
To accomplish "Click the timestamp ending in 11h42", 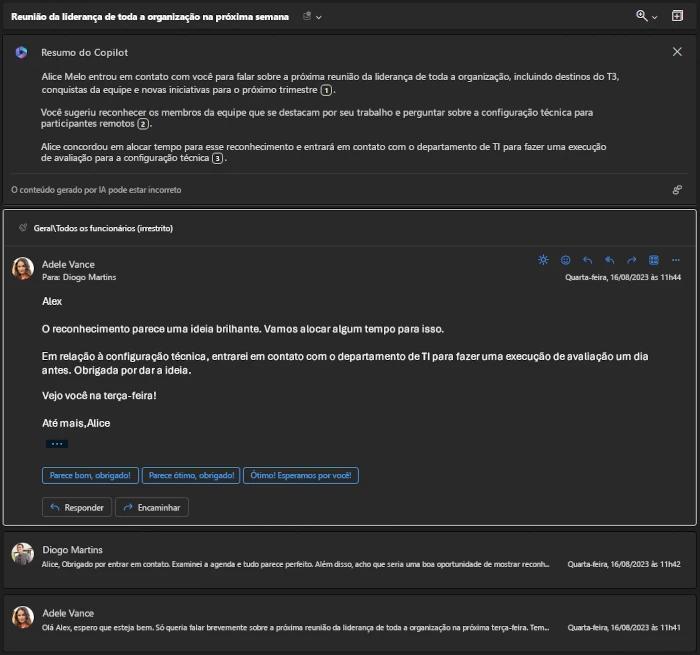I will pos(624,564).
